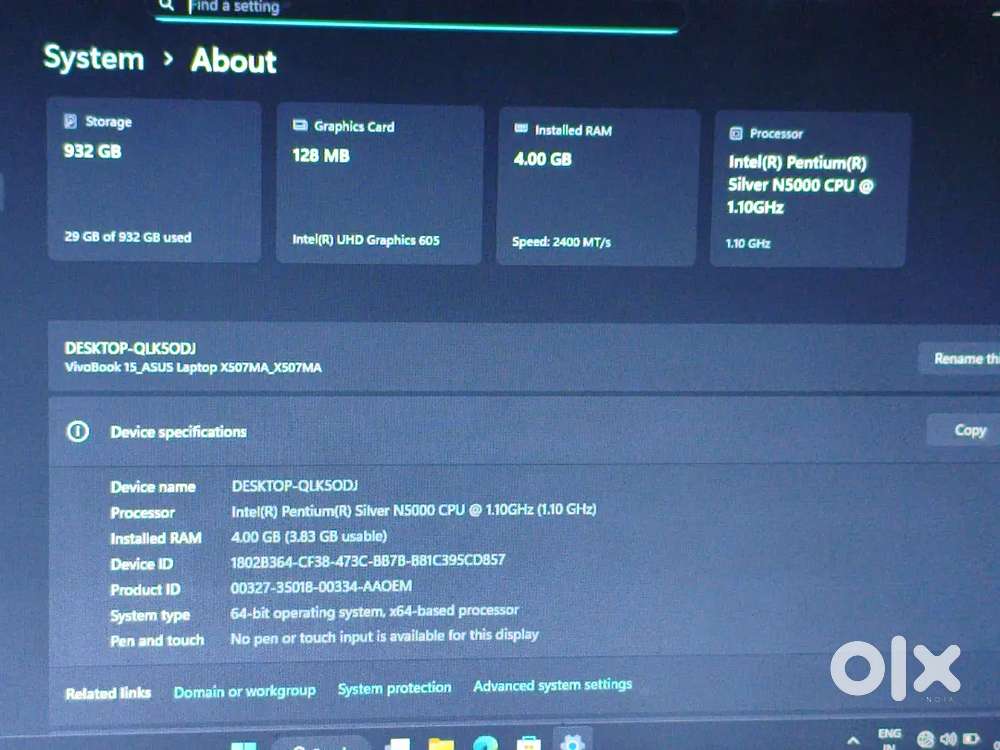Go back to System in breadcrumb
Screen dimensions: 1000x750
pyautogui.click(x=94, y=58)
